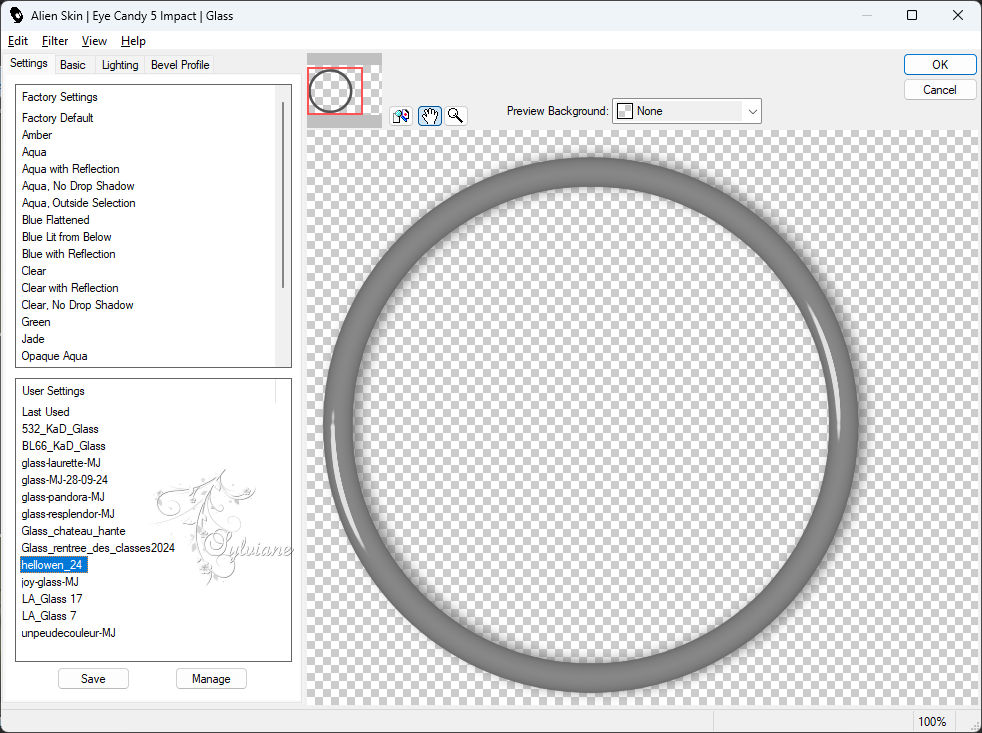The height and width of the screenshot is (733, 982).
Task: Select Aqua, Outside Selection preset
Action: point(78,202)
